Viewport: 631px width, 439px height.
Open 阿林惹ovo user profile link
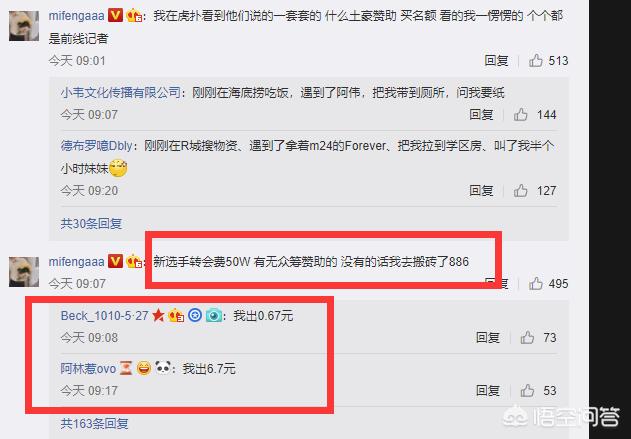(88, 368)
